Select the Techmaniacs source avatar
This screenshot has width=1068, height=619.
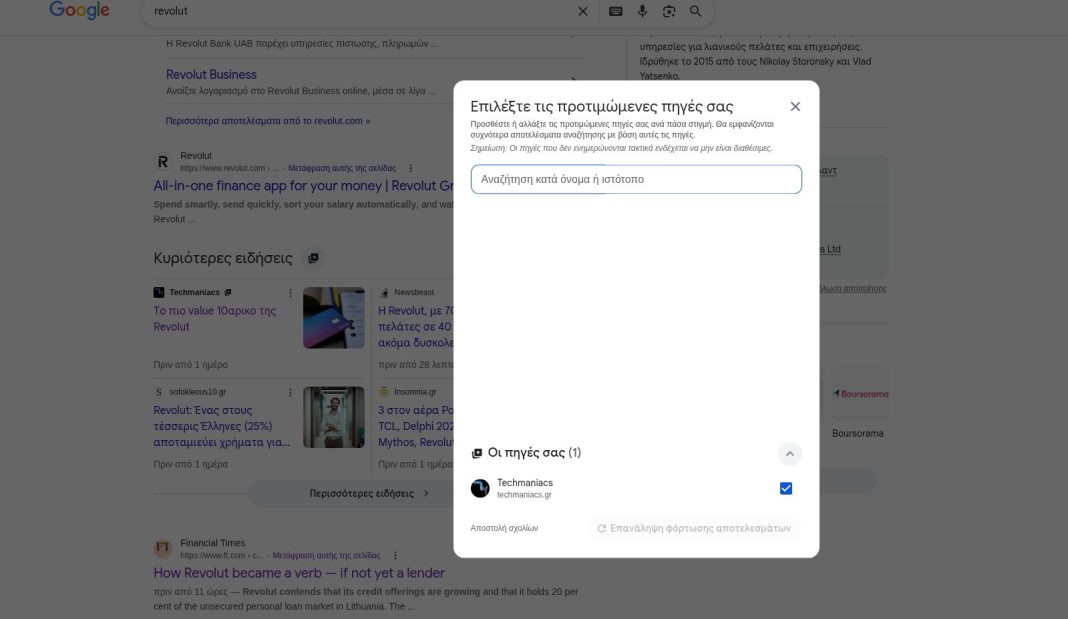480,488
